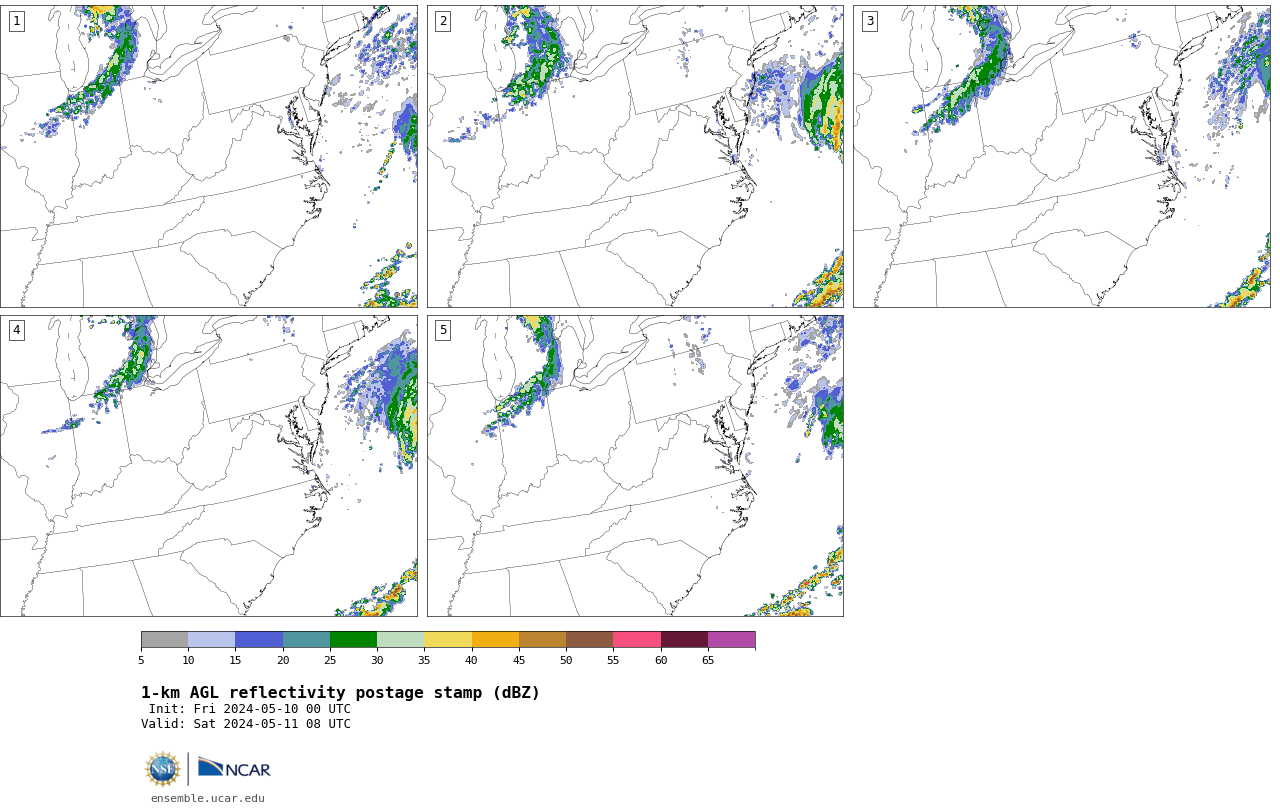Click the tan 45-50 dBZ swatch
This screenshot has height=809, width=1280.
click(x=542, y=640)
